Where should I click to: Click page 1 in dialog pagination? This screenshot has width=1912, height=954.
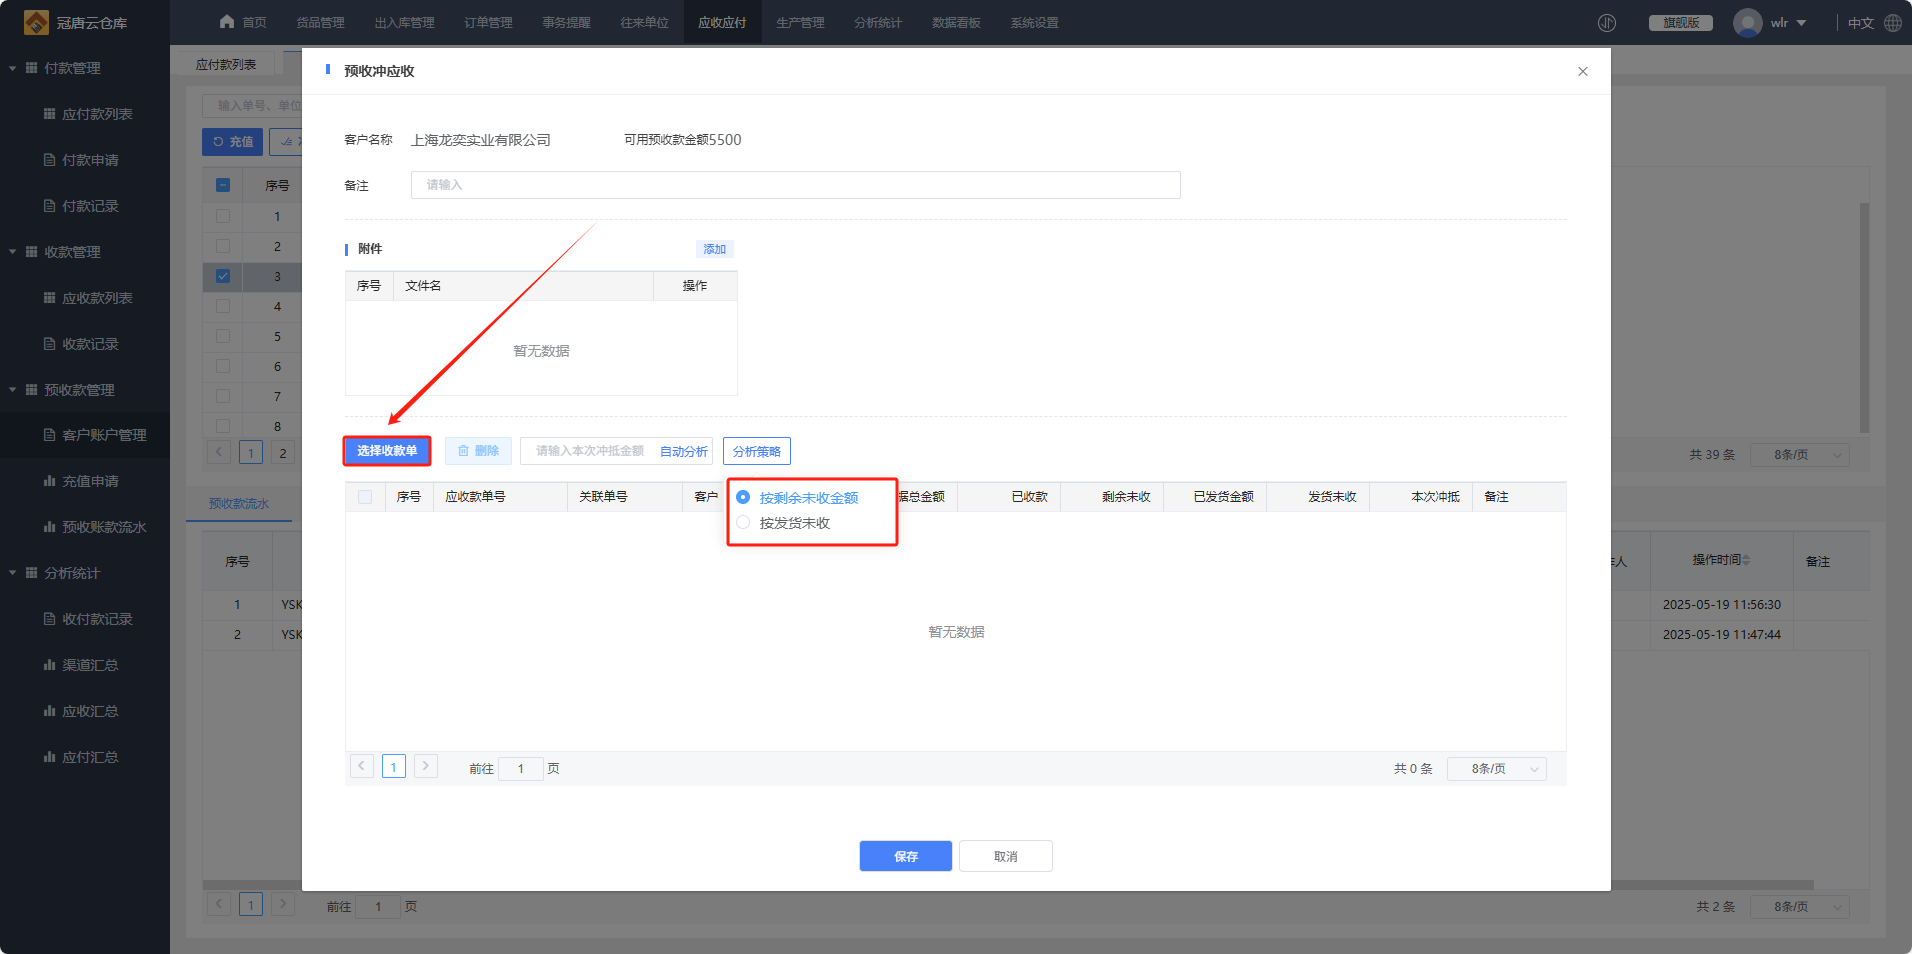point(394,767)
